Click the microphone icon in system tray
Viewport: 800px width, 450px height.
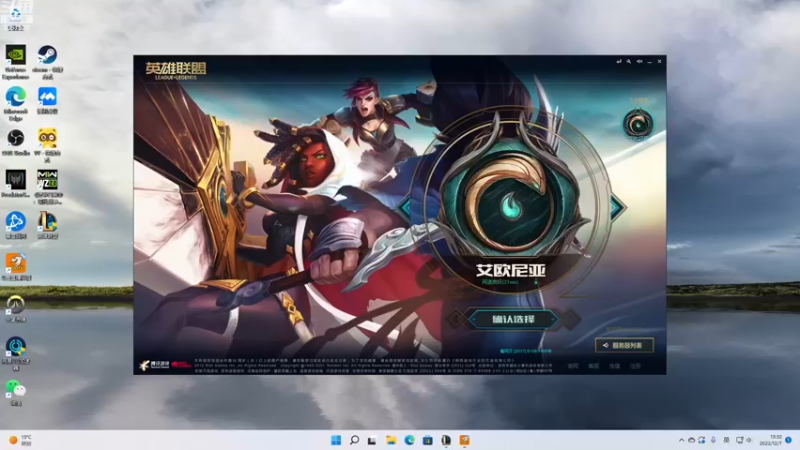[713, 440]
